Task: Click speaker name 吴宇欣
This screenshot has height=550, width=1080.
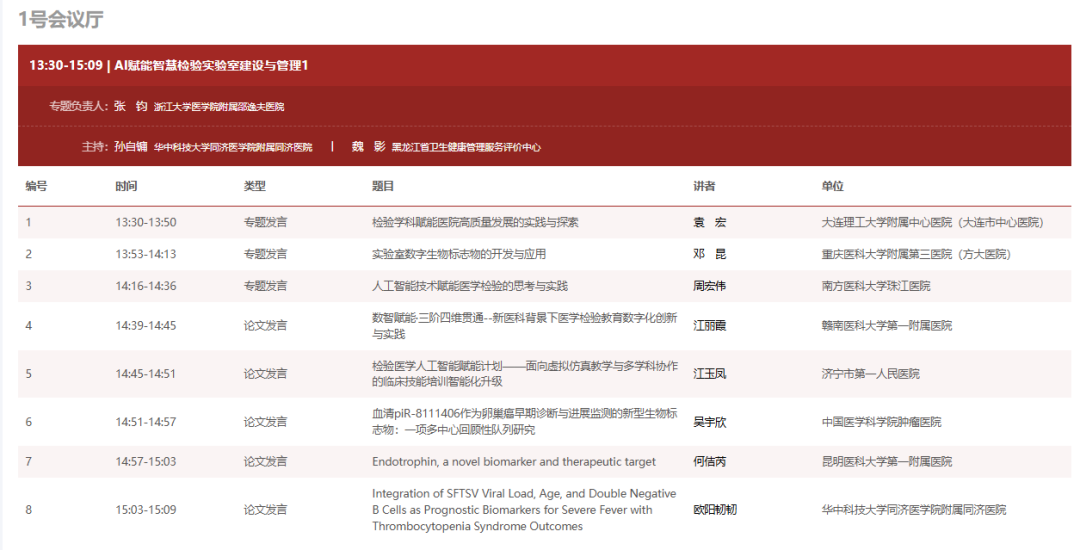Action: (x=709, y=422)
